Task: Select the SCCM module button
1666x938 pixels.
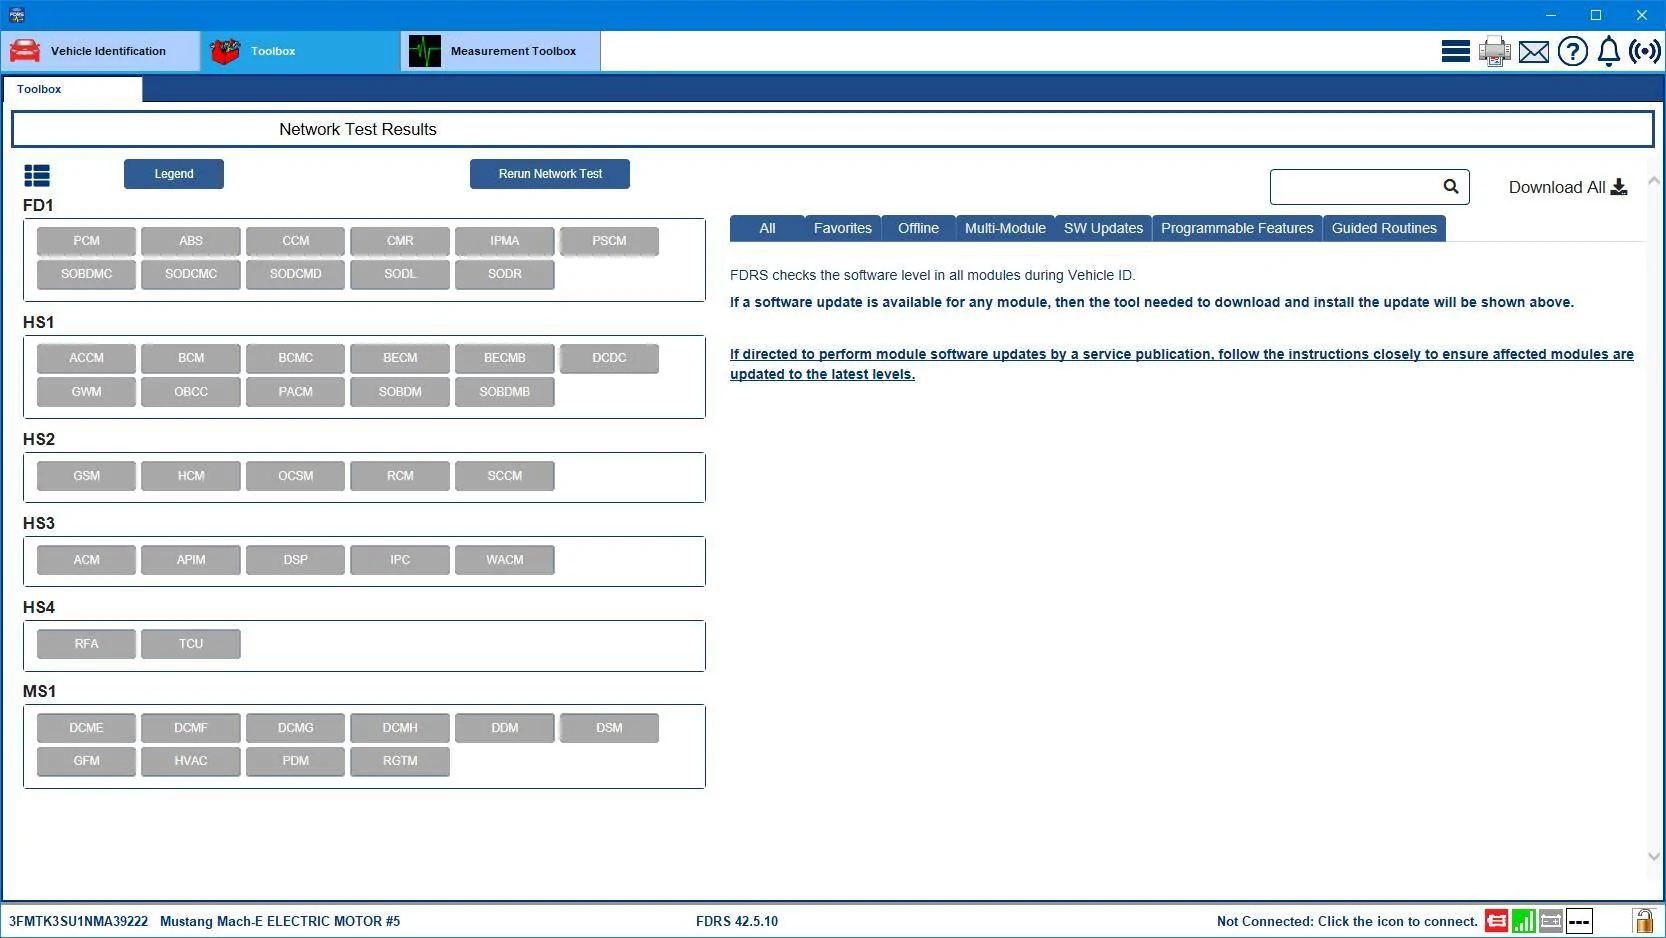Action: [504, 476]
